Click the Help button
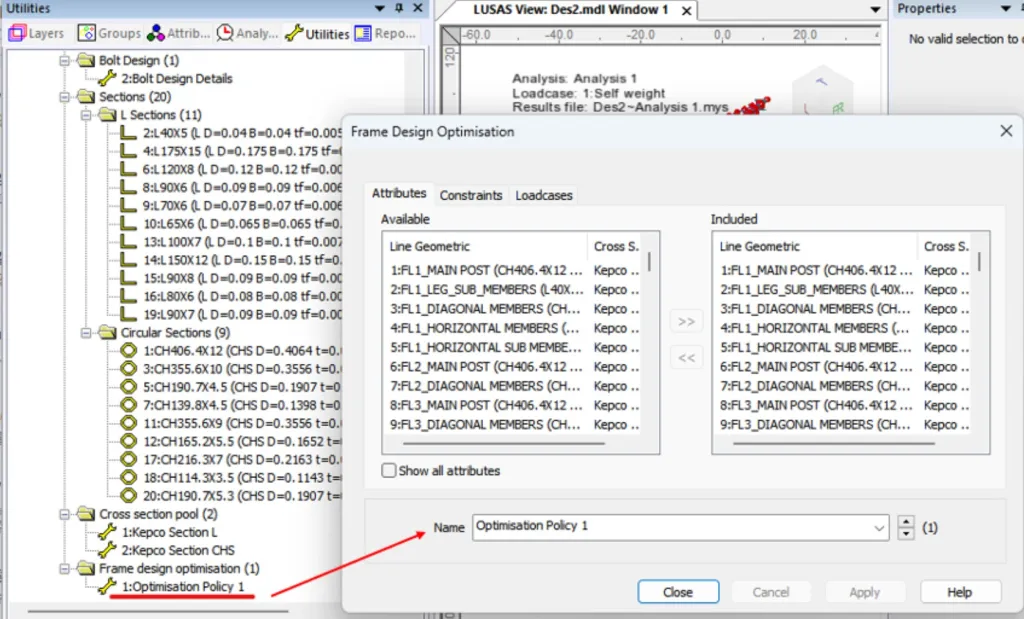 [x=959, y=592]
